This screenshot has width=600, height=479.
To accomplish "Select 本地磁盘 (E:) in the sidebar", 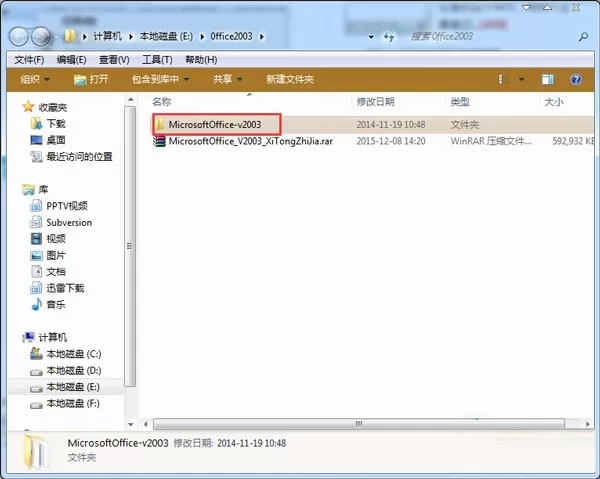I will (73, 387).
